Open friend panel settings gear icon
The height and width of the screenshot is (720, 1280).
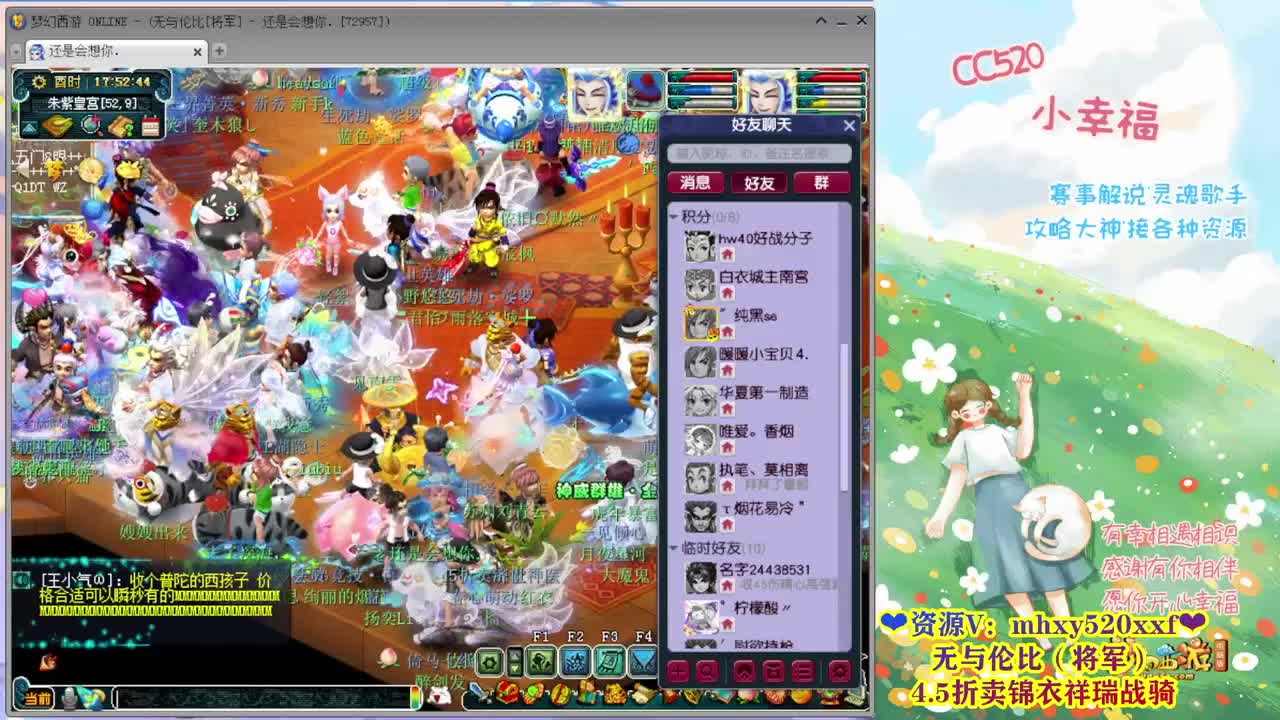pyautogui.click(x=840, y=671)
